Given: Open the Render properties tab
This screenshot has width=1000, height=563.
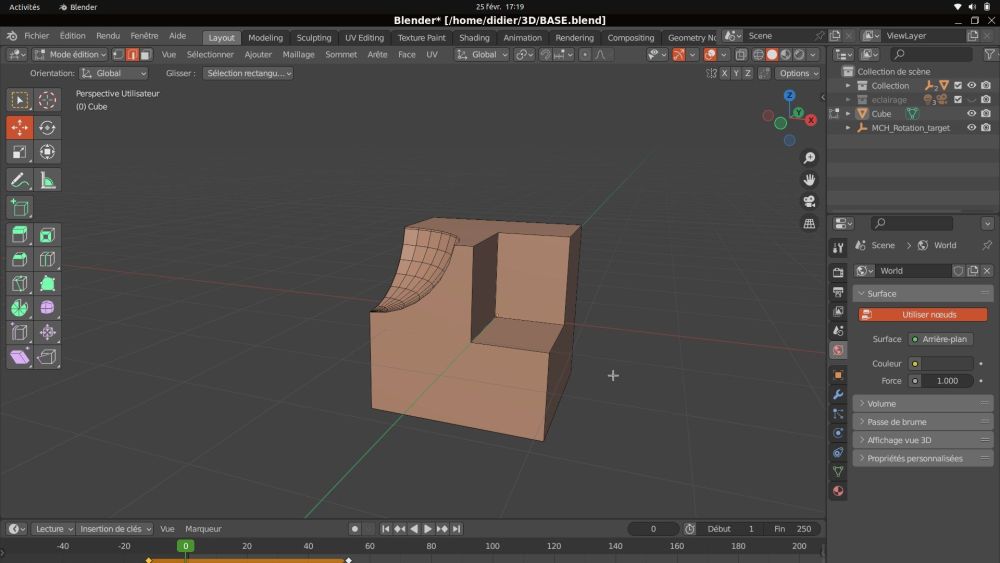Looking at the screenshot, I should (838, 272).
